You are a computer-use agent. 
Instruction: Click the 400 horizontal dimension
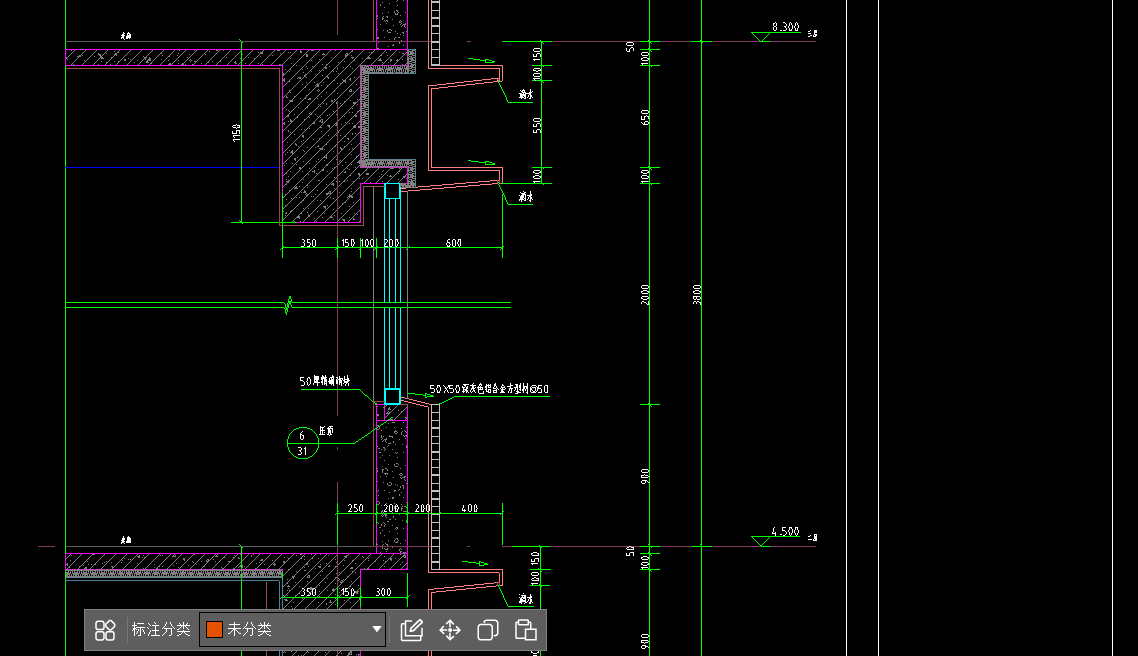(x=470, y=509)
